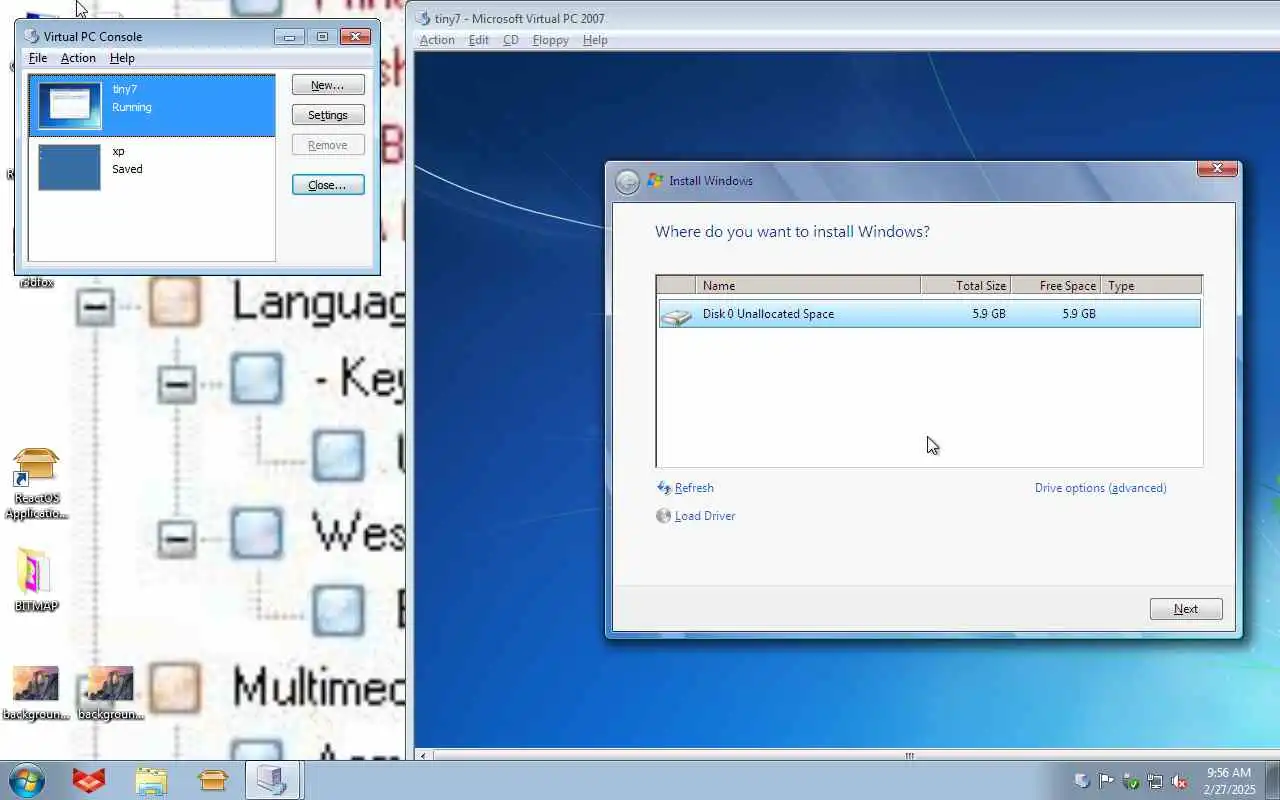
Task: Open Edit menu in the tiny7 window
Action: click(479, 40)
